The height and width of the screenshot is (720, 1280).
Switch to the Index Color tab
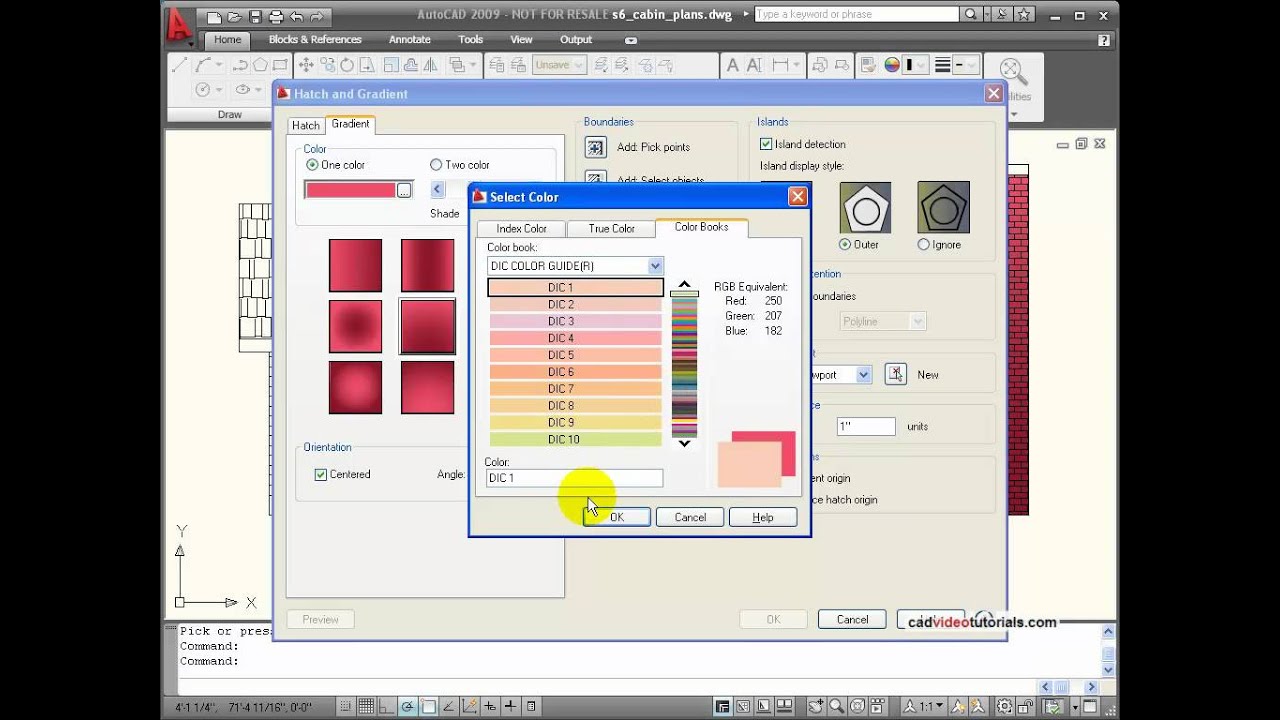pyautogui.click(x=521, y=229)
